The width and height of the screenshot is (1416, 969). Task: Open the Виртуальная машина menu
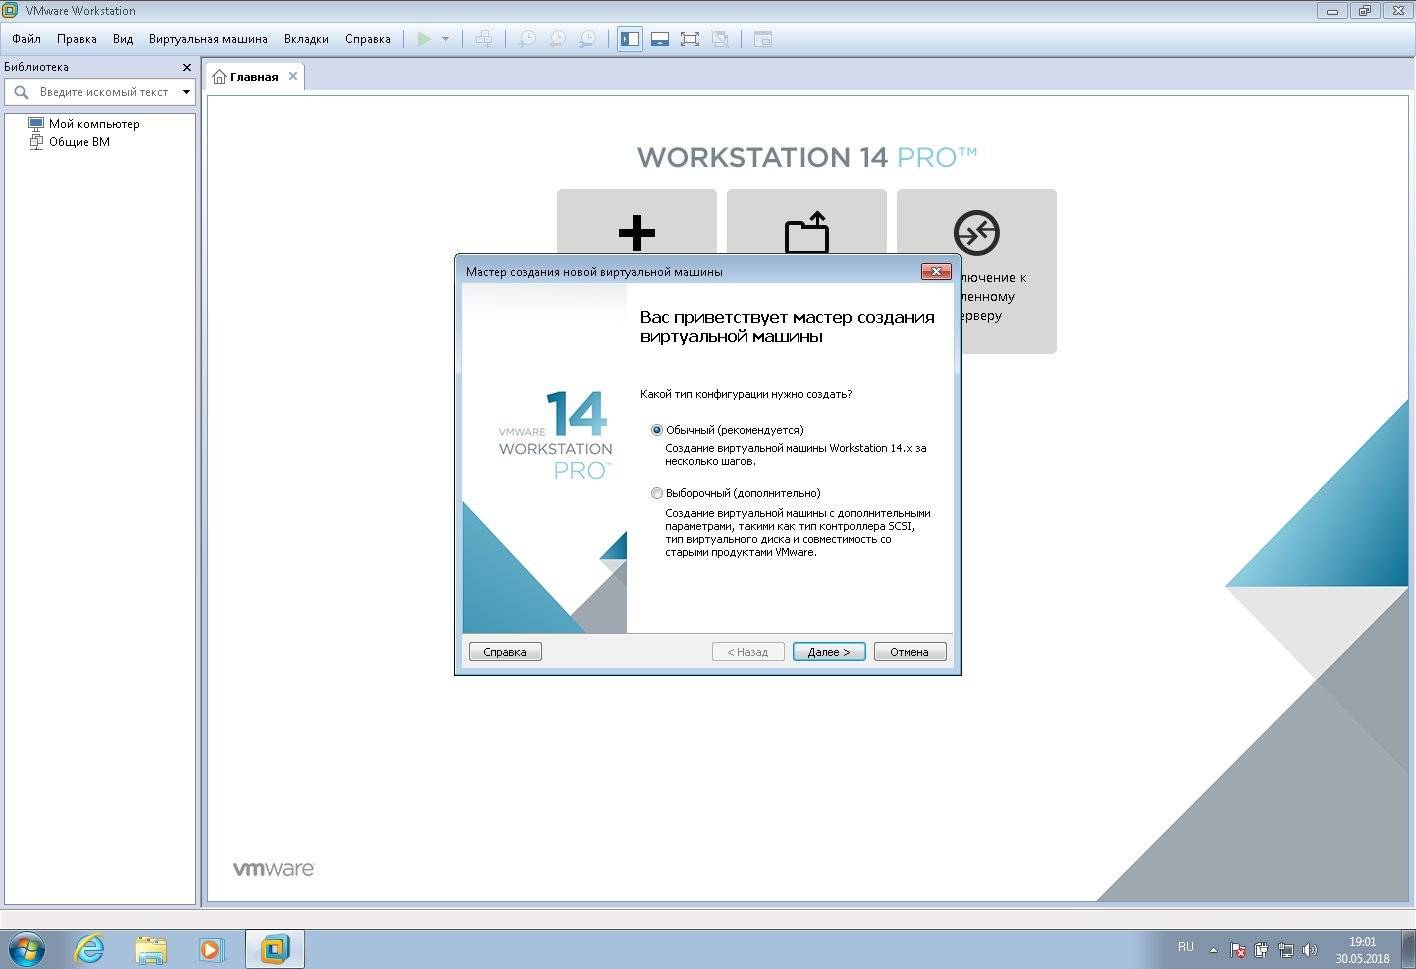(208, 39)
